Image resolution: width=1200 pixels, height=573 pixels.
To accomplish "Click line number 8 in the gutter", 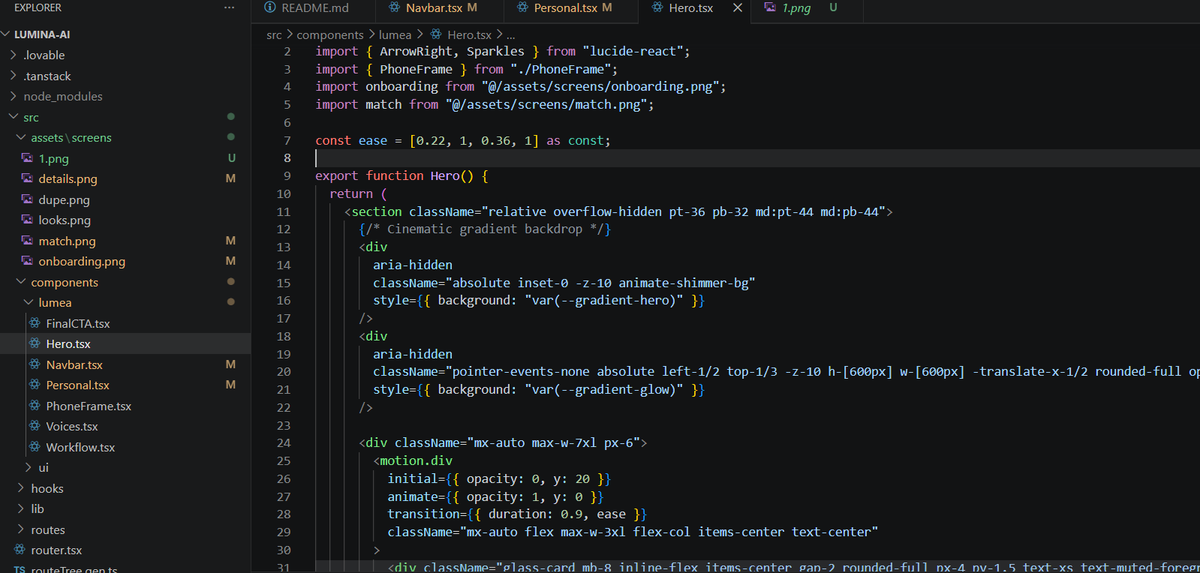I will point(287,158).
